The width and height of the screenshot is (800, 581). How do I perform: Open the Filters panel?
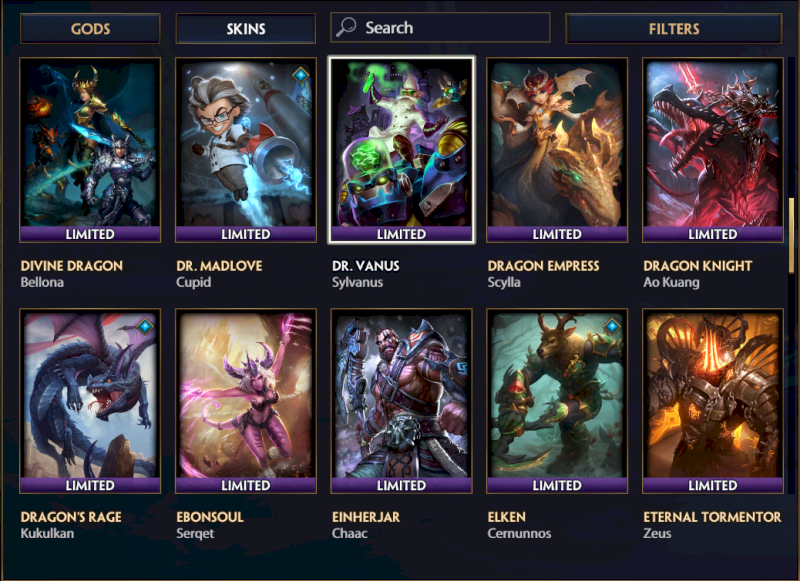674,29
